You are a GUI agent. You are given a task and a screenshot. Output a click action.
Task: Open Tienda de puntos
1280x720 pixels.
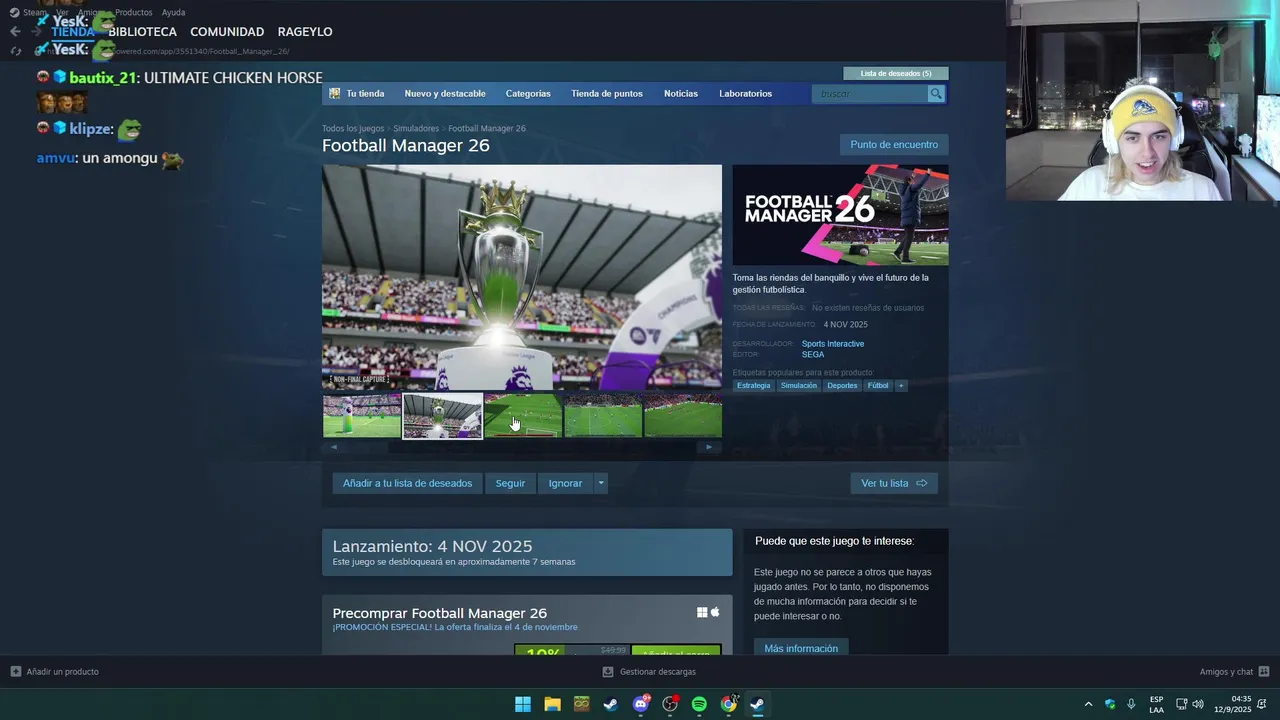(607, 94)
